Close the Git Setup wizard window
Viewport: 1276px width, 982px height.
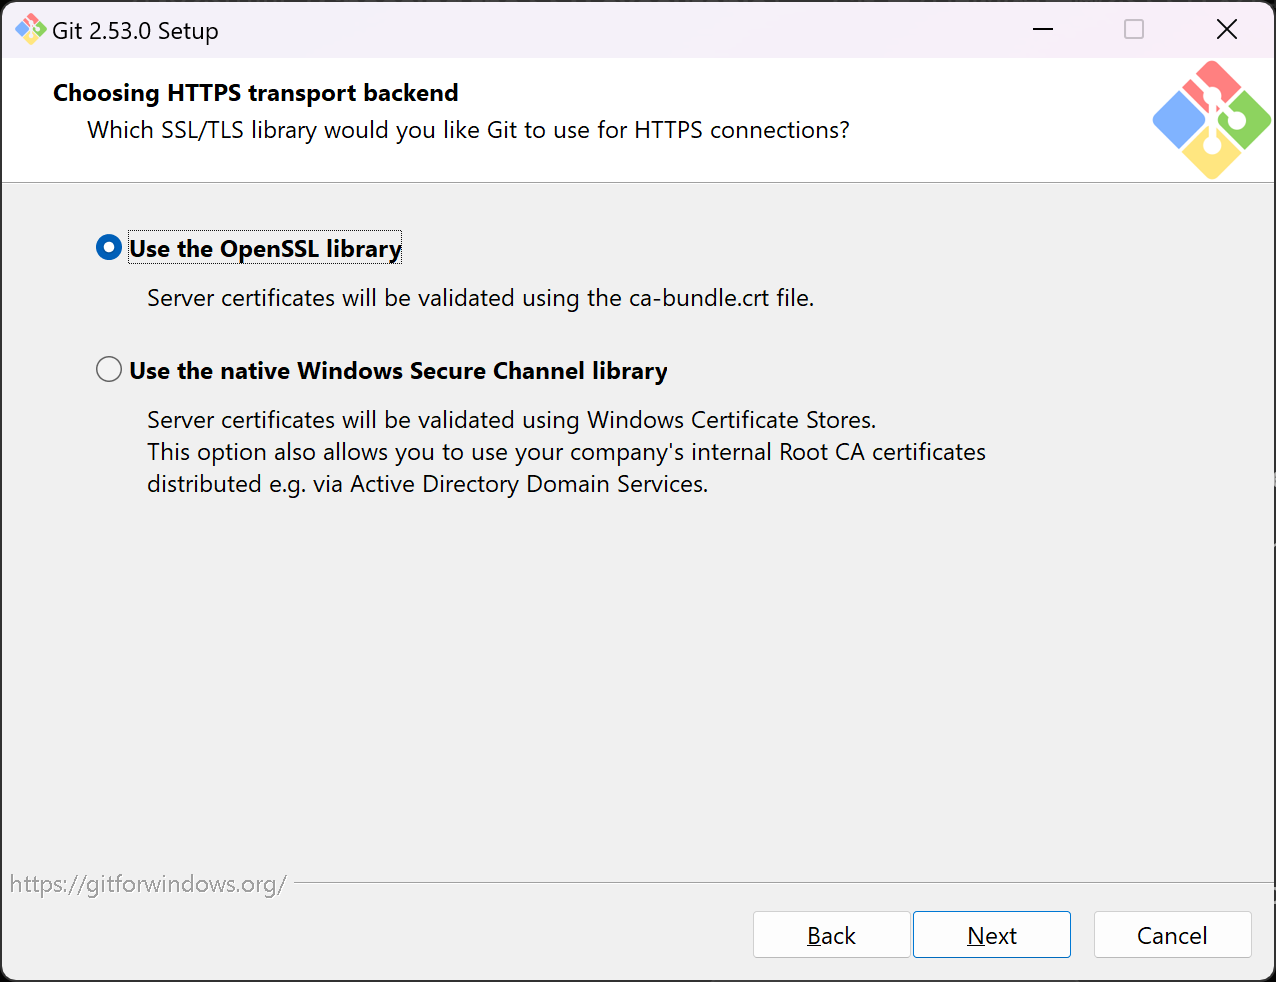[x=1227, y=30]
